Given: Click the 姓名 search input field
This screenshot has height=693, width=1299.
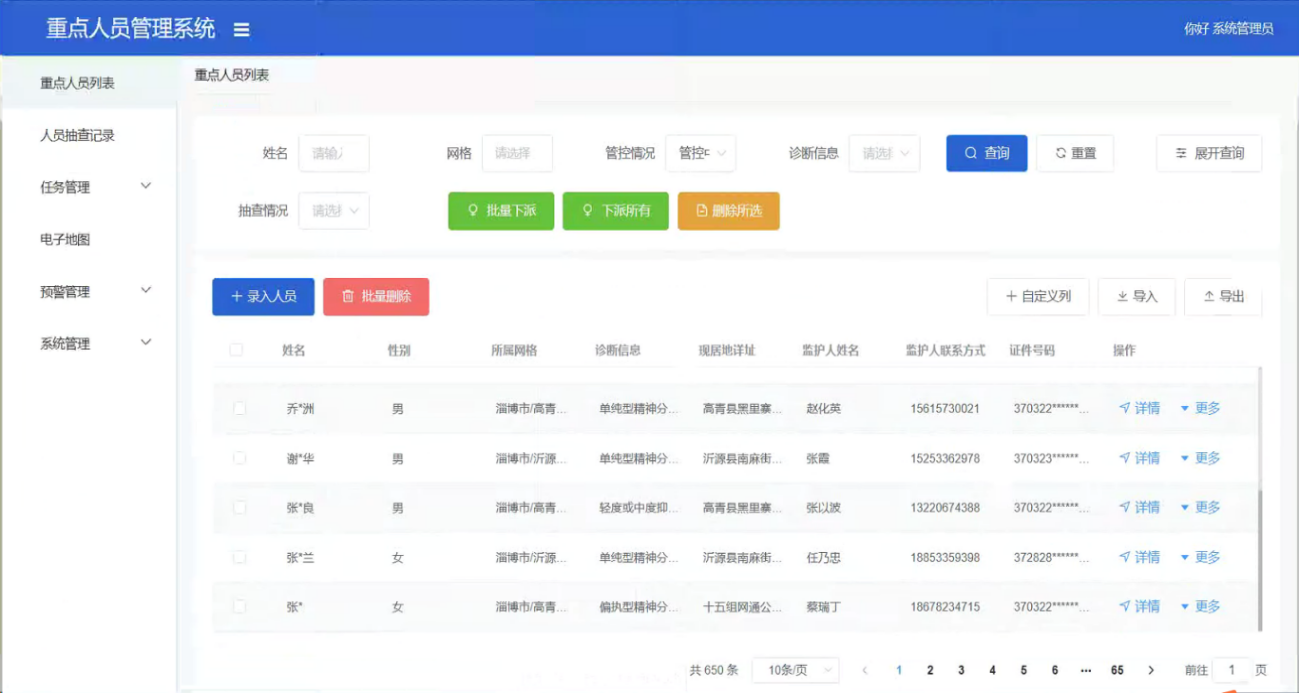Looking at the screenshot, I should pos(334,153).
